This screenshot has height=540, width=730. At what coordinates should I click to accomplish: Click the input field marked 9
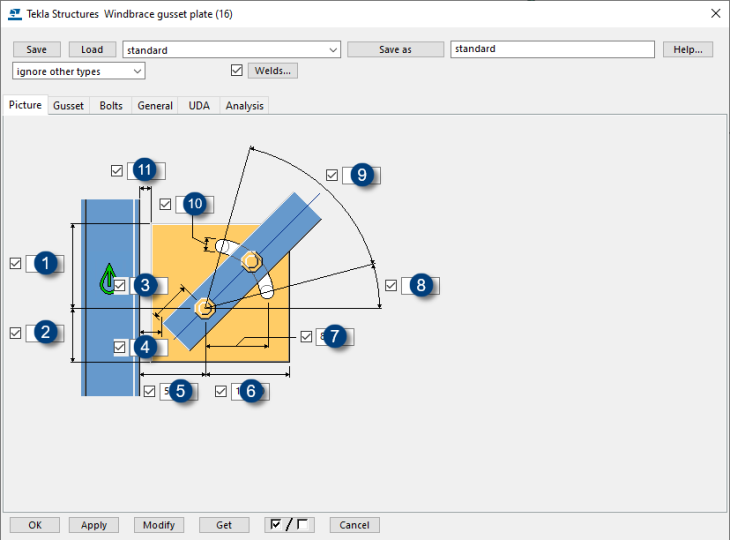coord(361,176)
